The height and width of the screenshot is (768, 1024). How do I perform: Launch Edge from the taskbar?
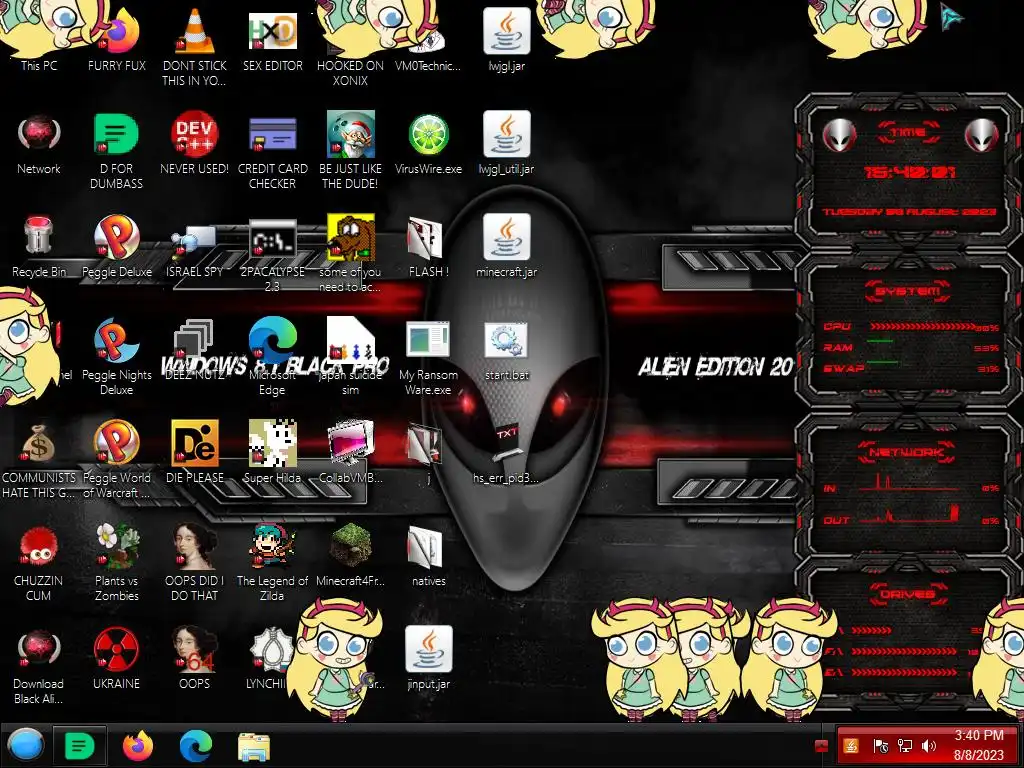[195, 746]
